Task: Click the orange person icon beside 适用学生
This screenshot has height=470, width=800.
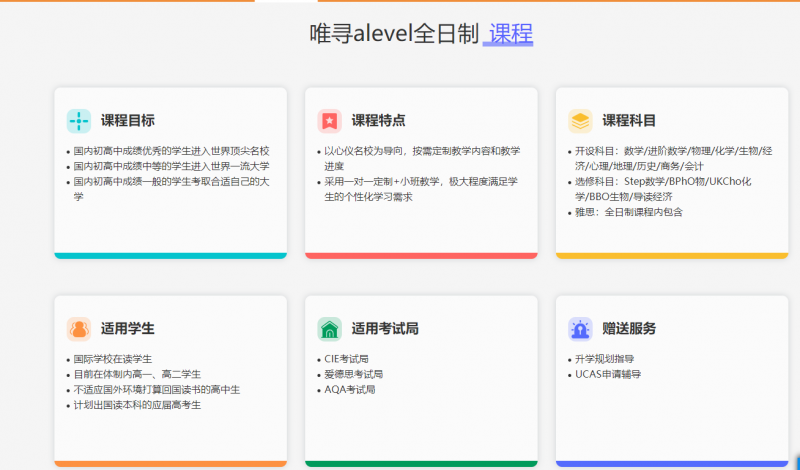Action: pos(79,329)
